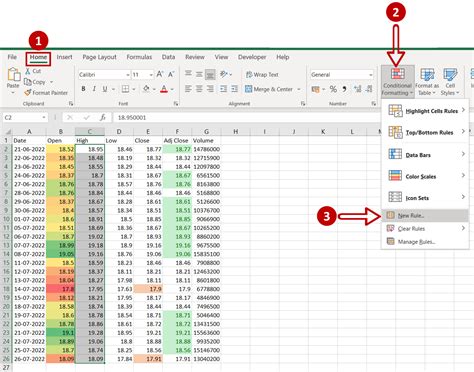Click the Increase Decimal icon
This screenshot has height=372, width=474.
[x=357, y=89]
